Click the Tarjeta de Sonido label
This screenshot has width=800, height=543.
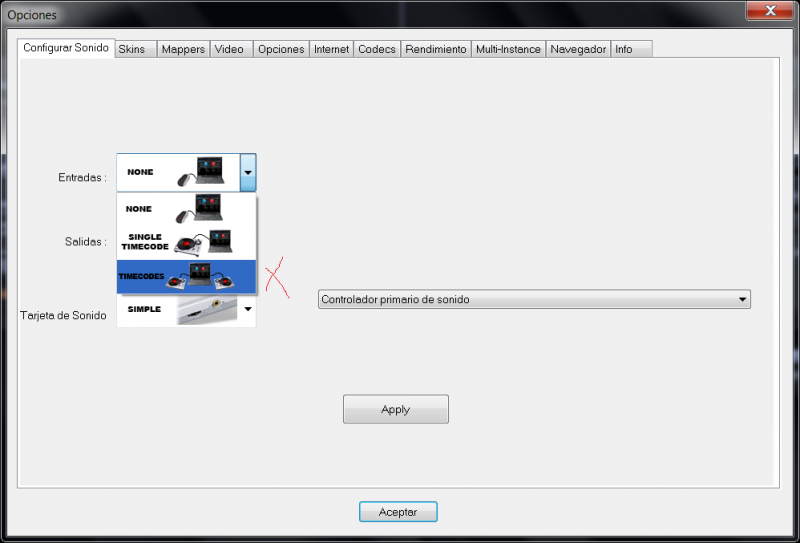pos(63,315)
